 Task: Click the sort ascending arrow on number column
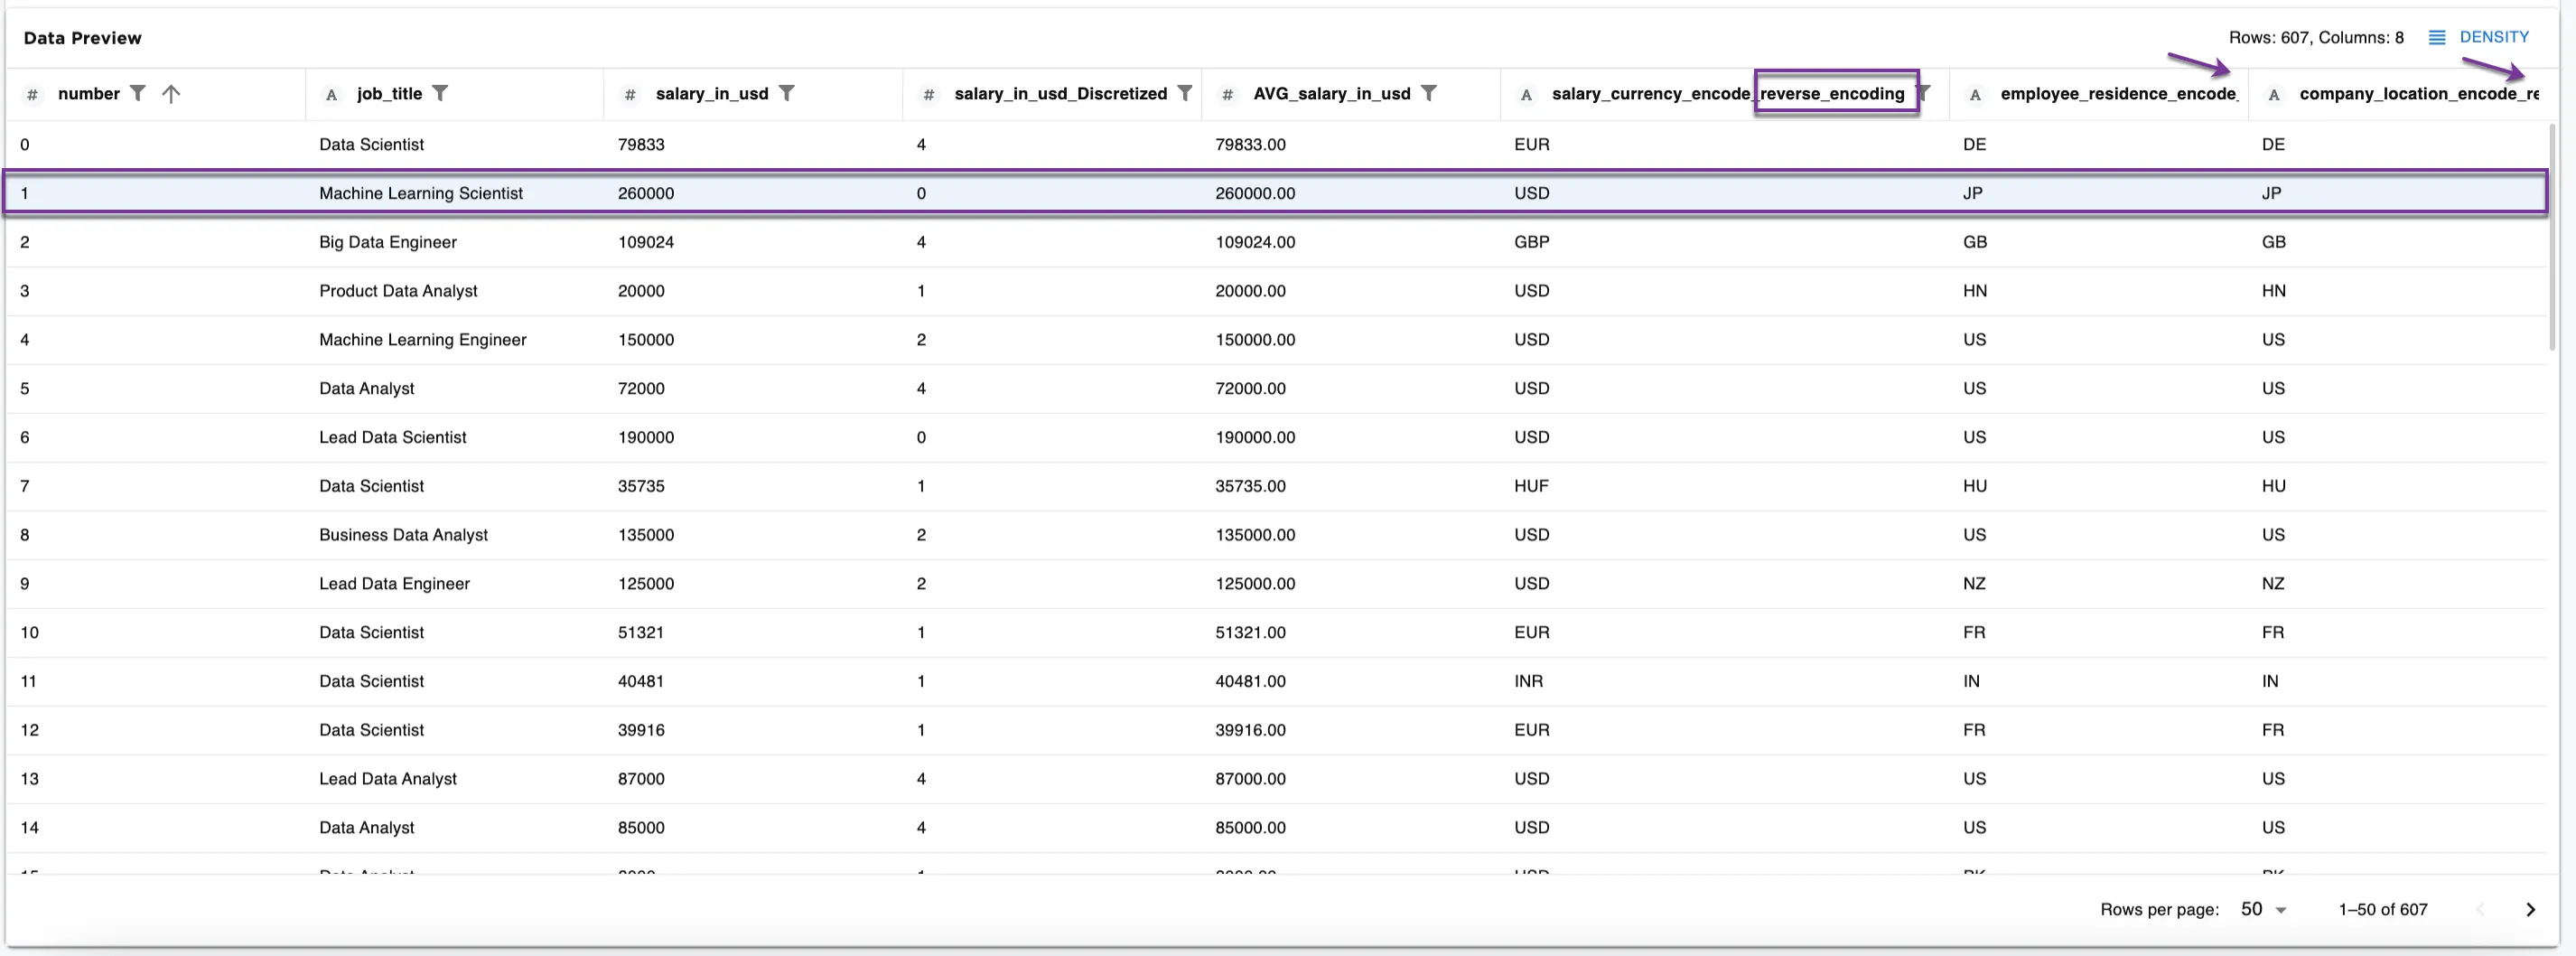point(171,94)
